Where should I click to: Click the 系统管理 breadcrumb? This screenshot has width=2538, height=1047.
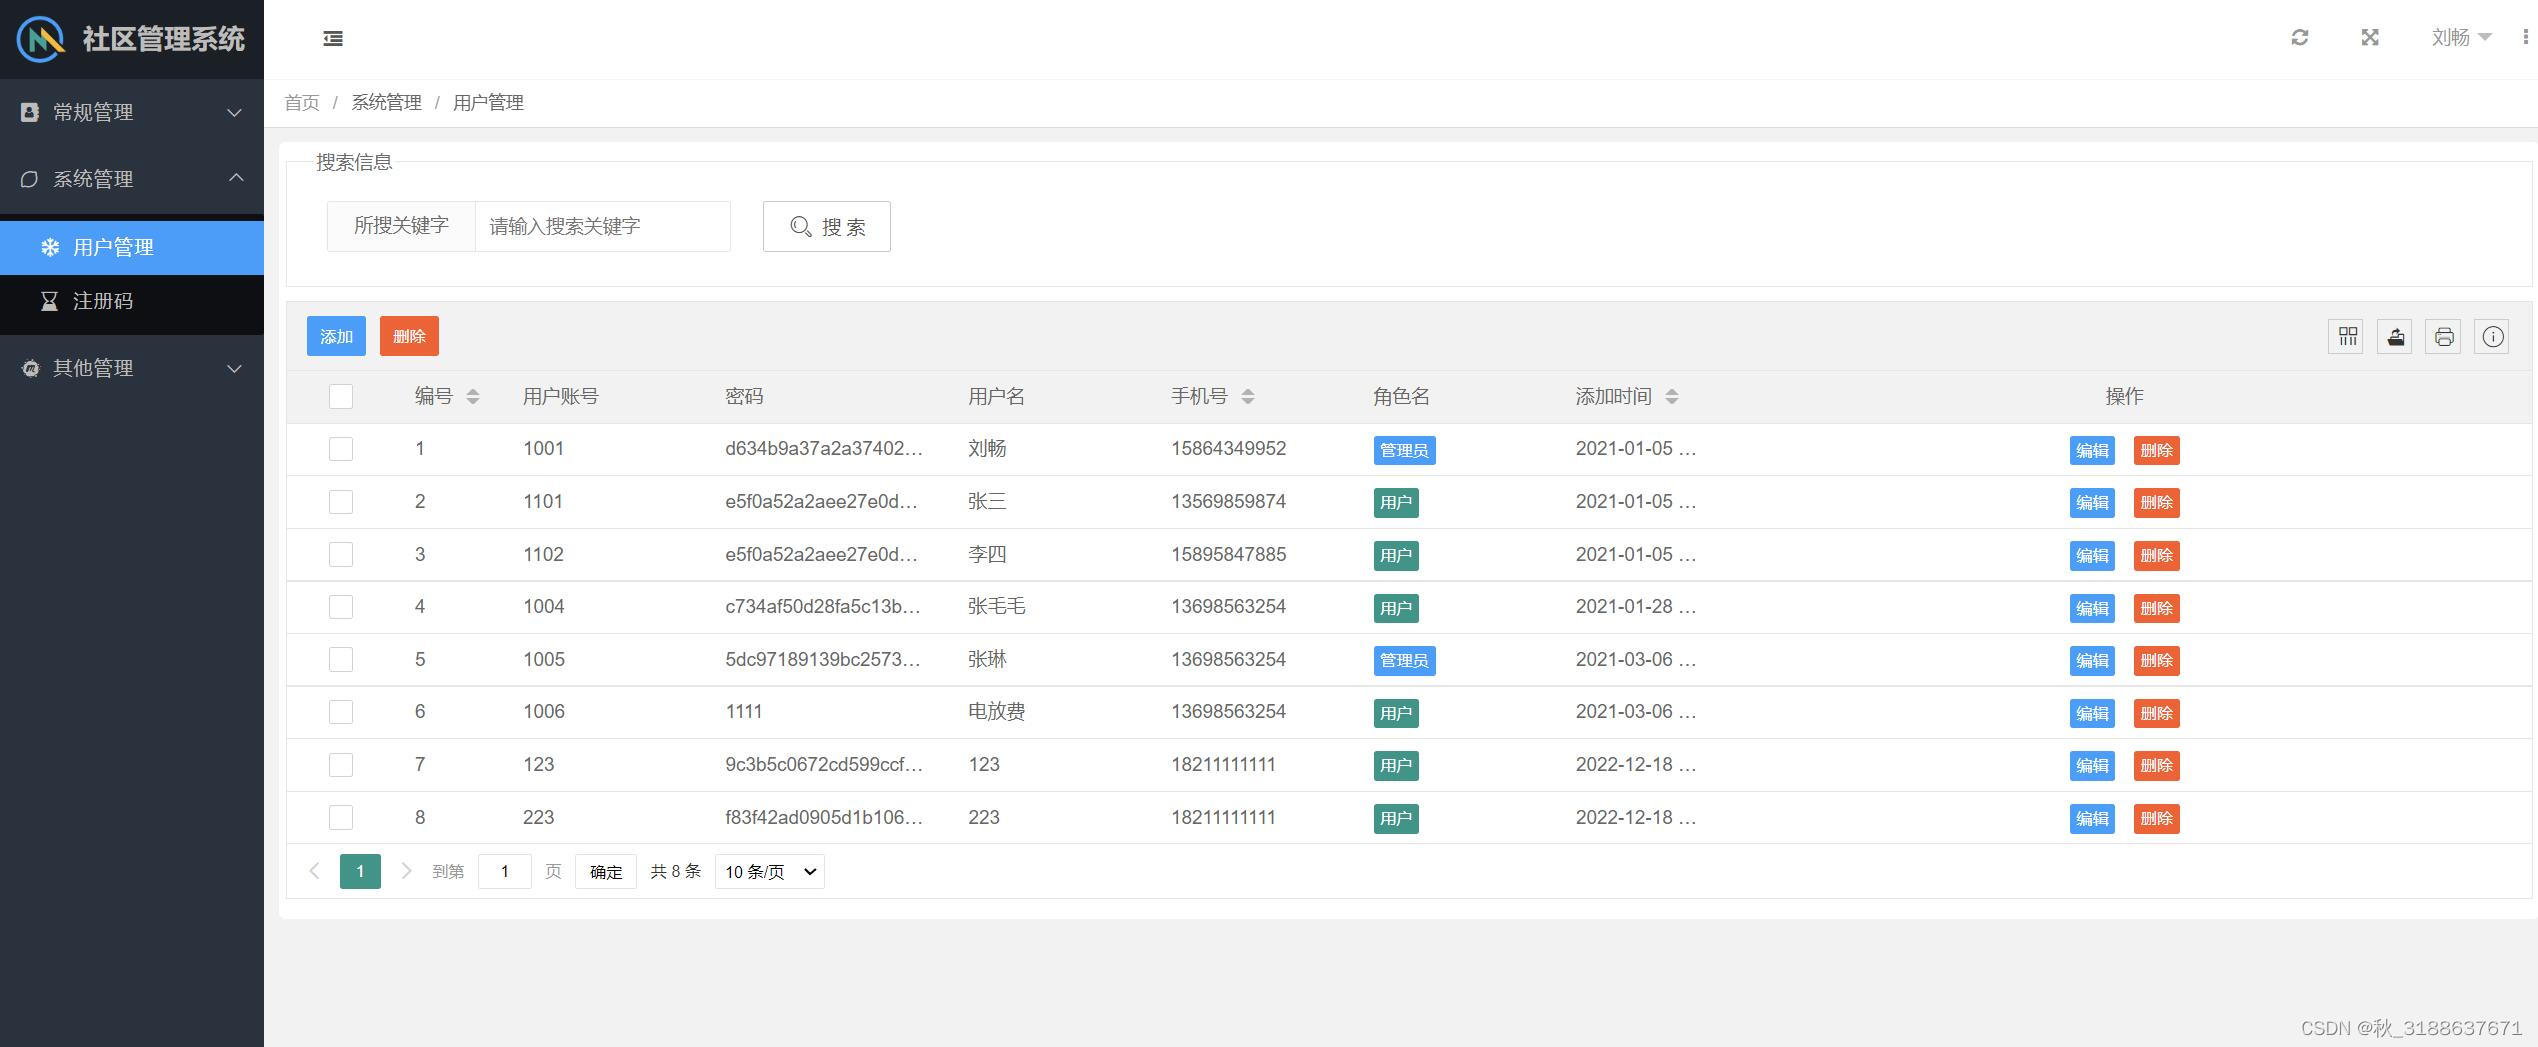pos(386,103)
